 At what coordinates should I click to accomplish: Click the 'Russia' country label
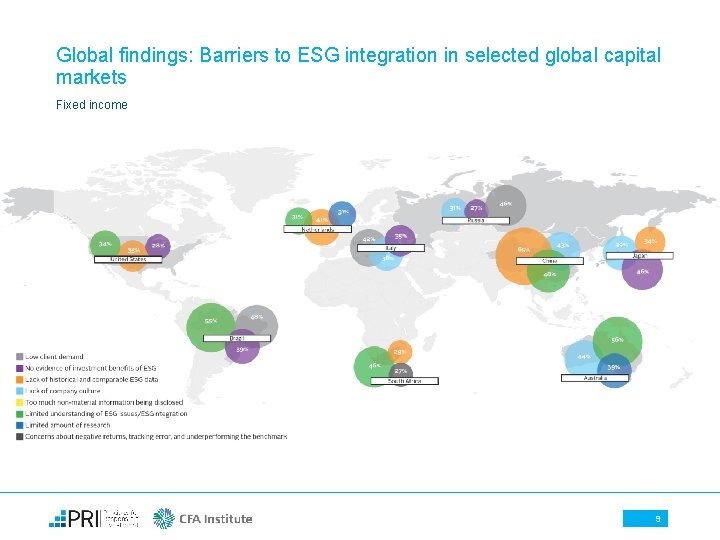pyautogui.click(x=476, y=220)
